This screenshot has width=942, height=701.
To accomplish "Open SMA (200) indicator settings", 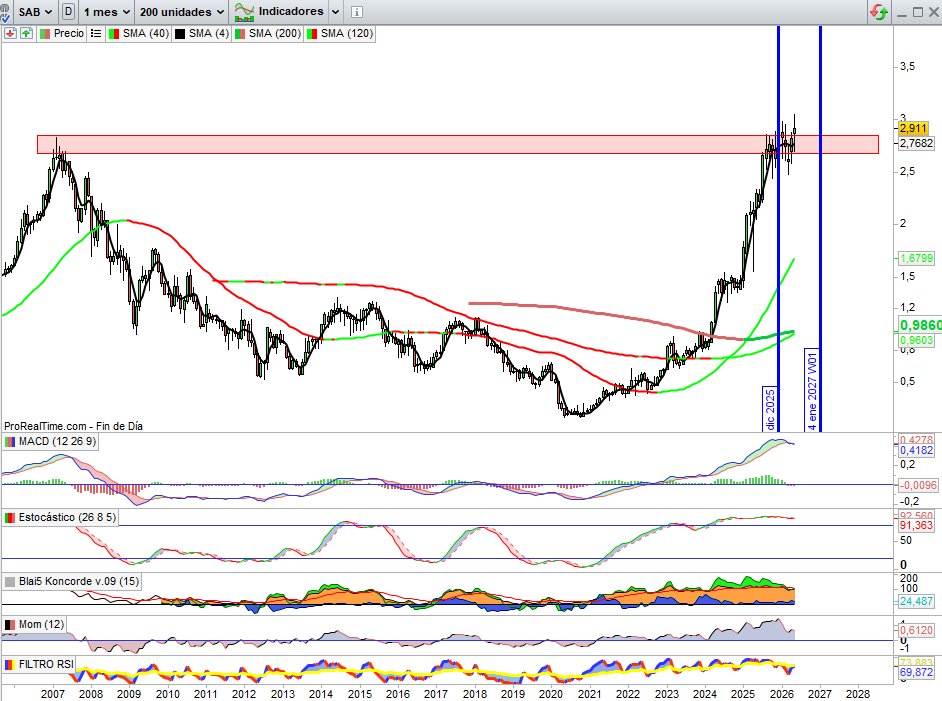I will (275, 34).
